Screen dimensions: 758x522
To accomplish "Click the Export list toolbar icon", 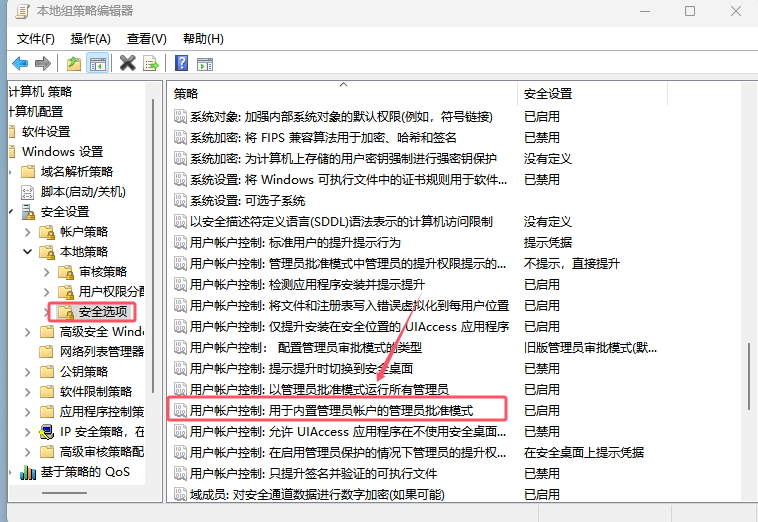I will coord(151,64).
